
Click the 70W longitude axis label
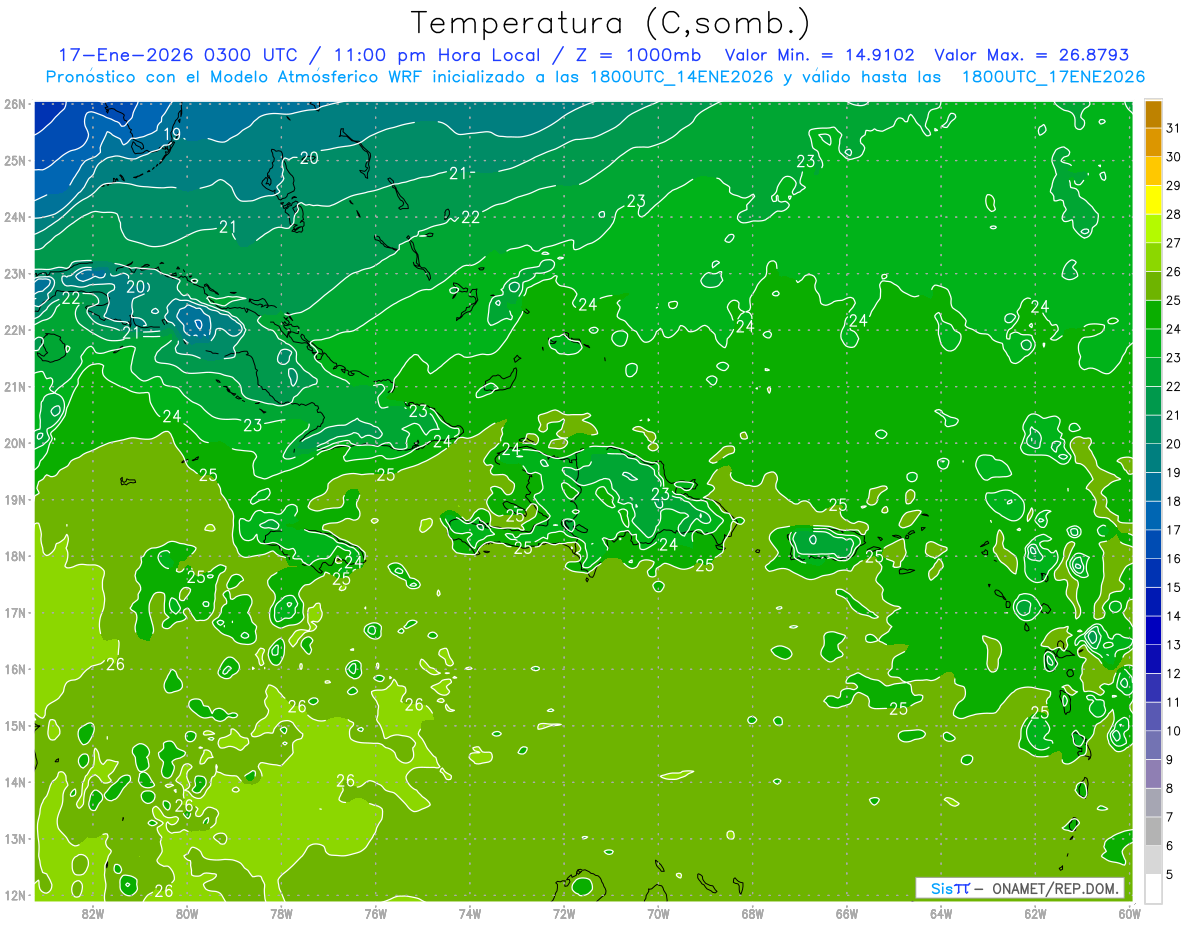(x=658, y=913)
